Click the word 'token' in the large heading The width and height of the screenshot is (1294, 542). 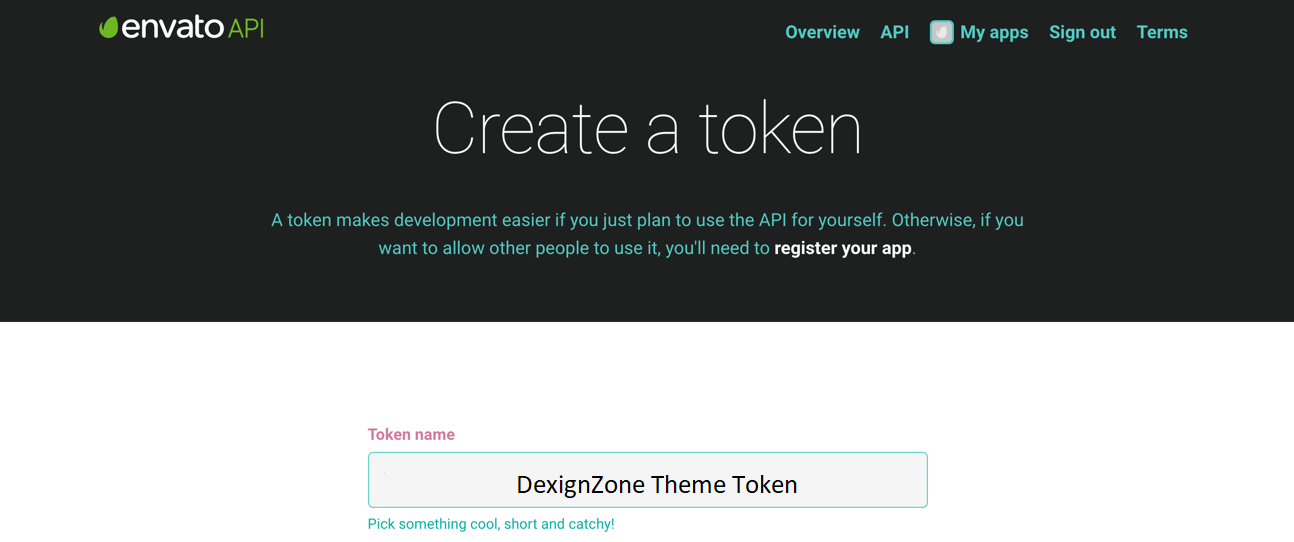[779, 129]
